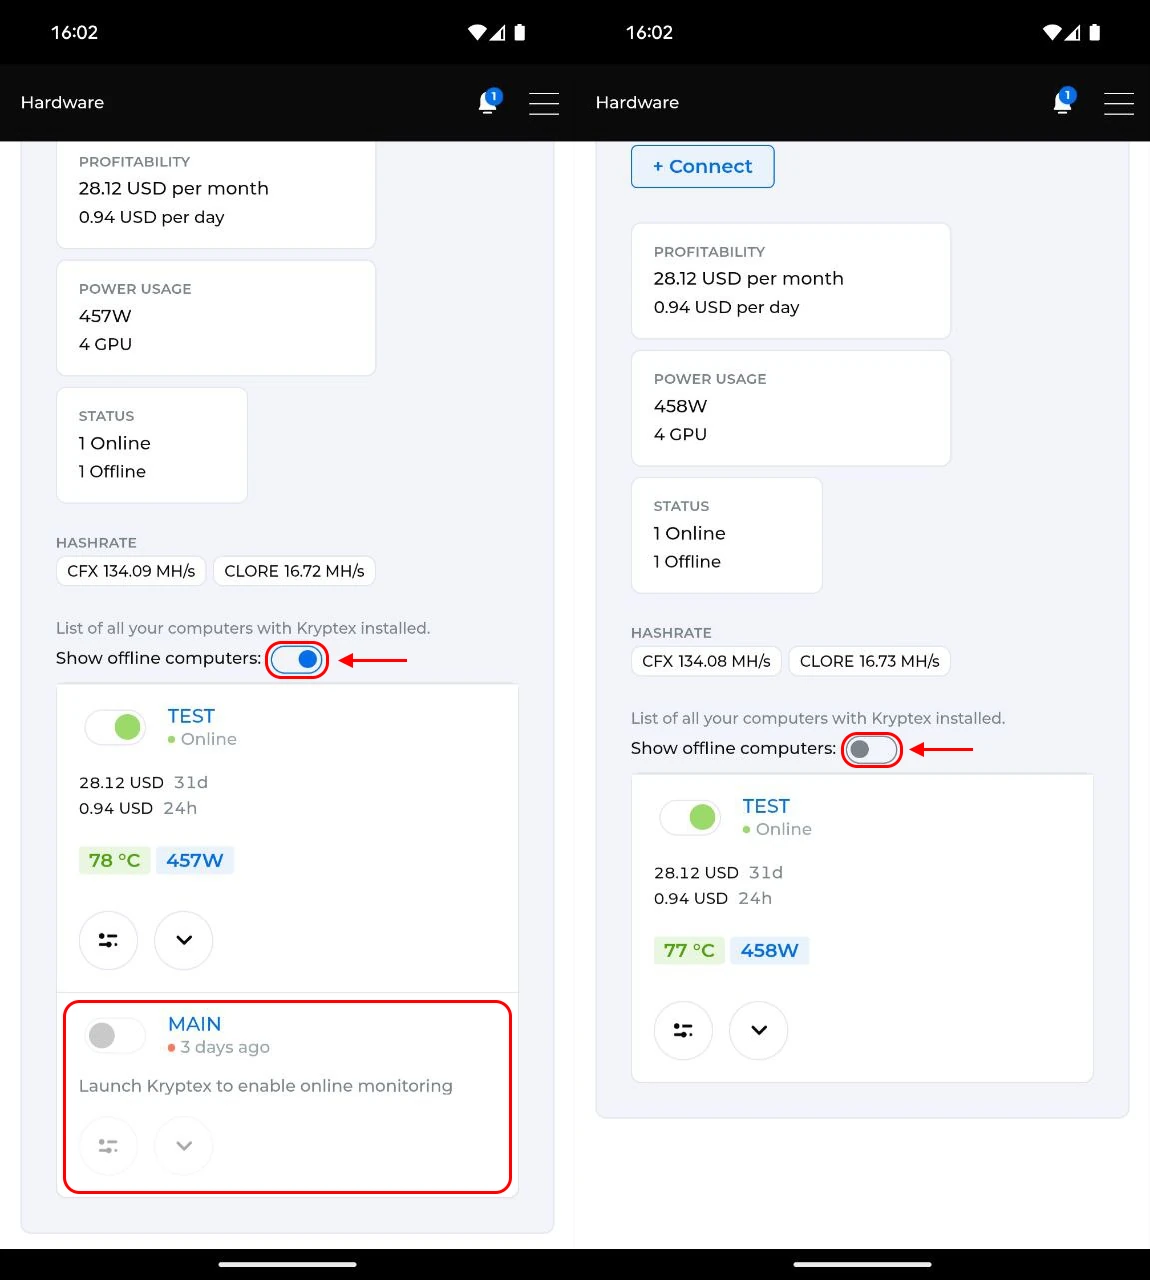Select the CLORE 16.72 MH/s hashrate tag
The image size is (1150, 1280).
click(294, 571)
